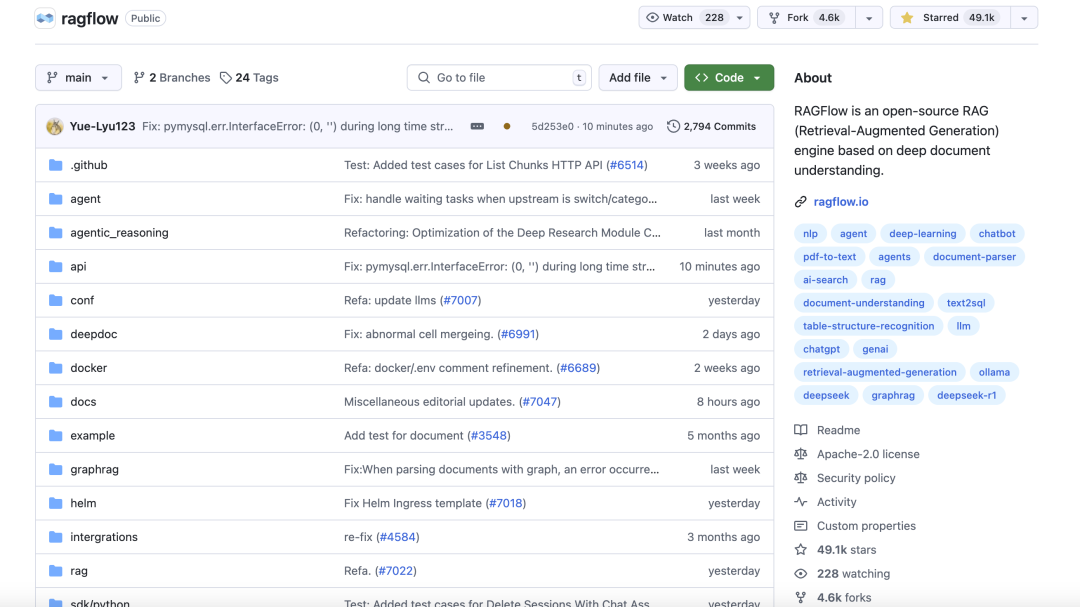Click the folder icon beside docs
The width and height of the screenshot is (1080, 607).
point(56,402)
